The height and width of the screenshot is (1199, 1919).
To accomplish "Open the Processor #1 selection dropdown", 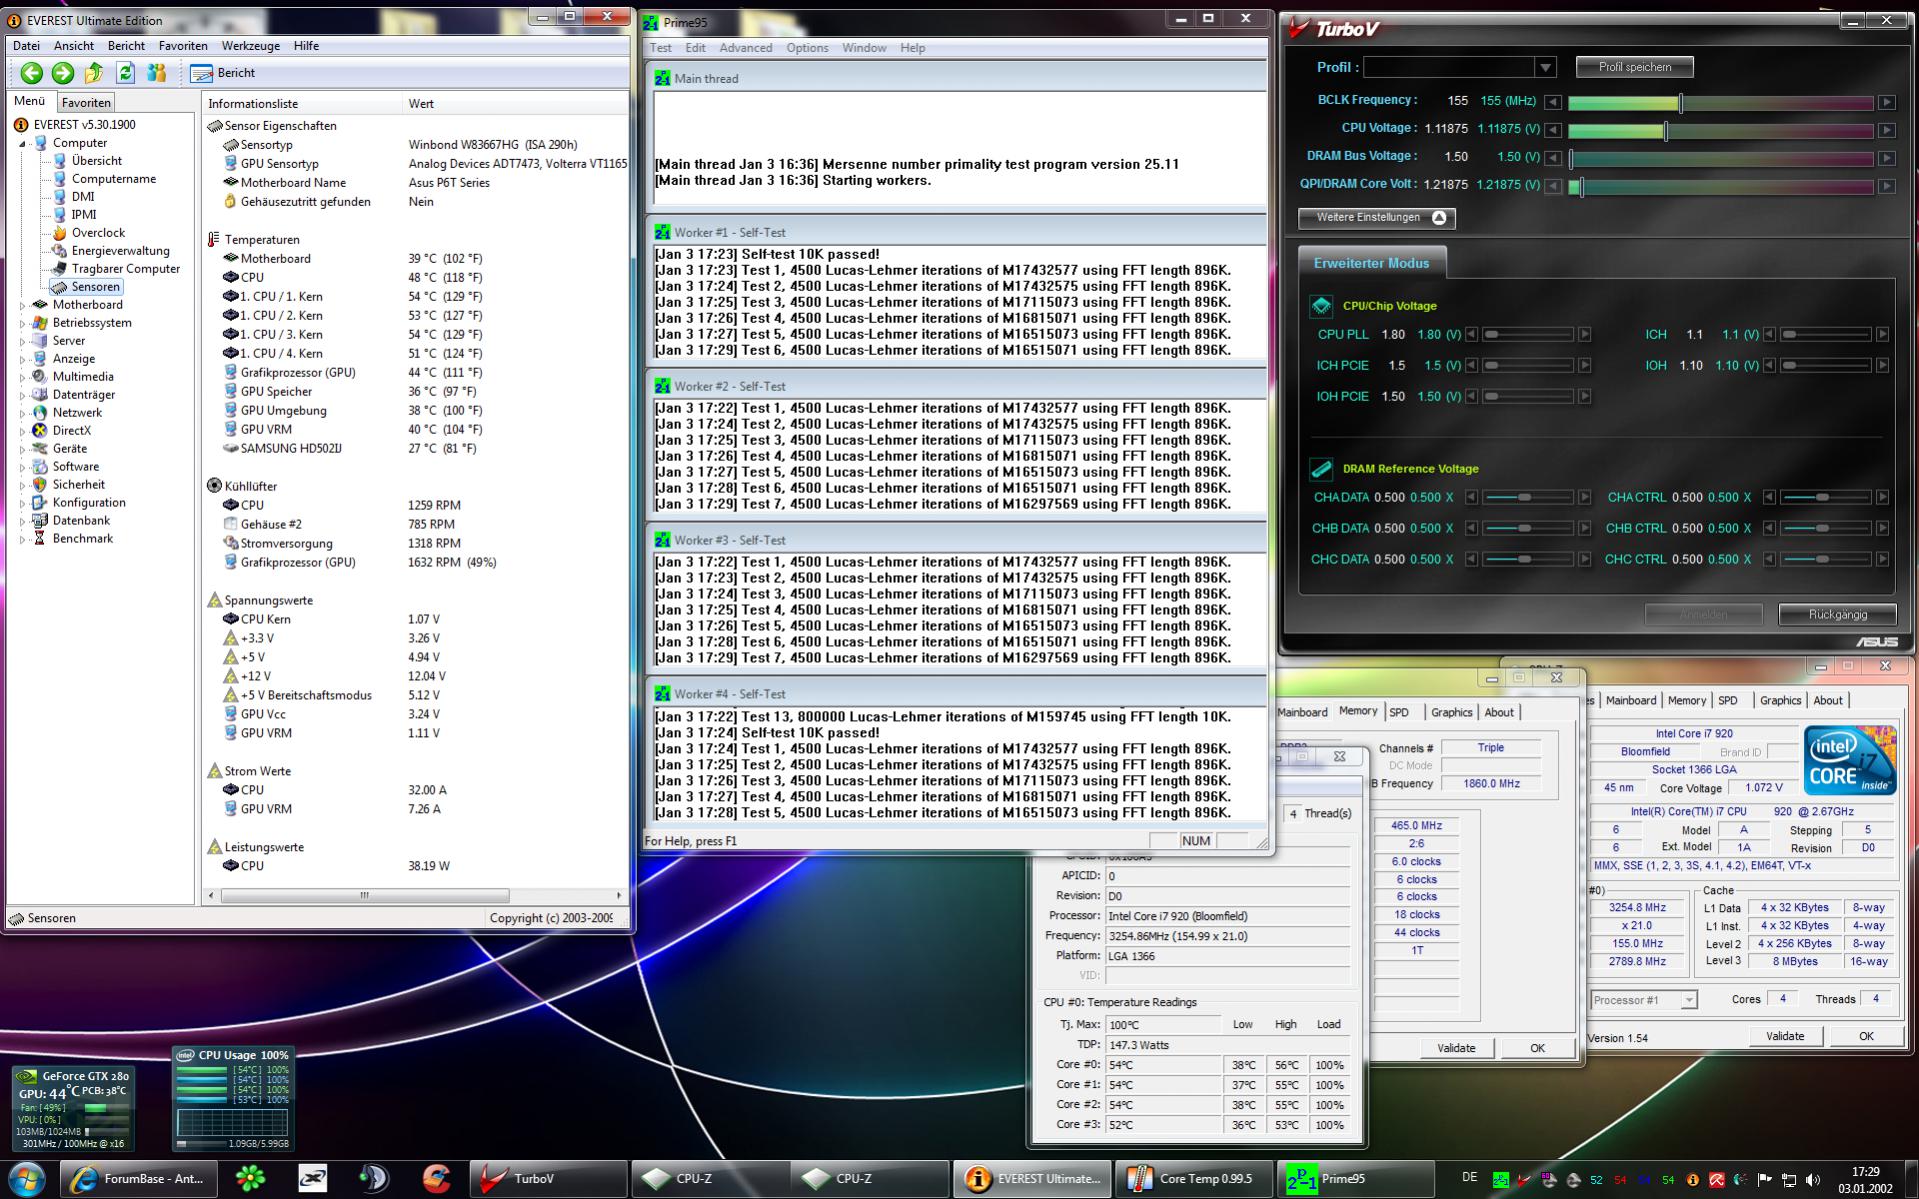I will [1688, 1000].
